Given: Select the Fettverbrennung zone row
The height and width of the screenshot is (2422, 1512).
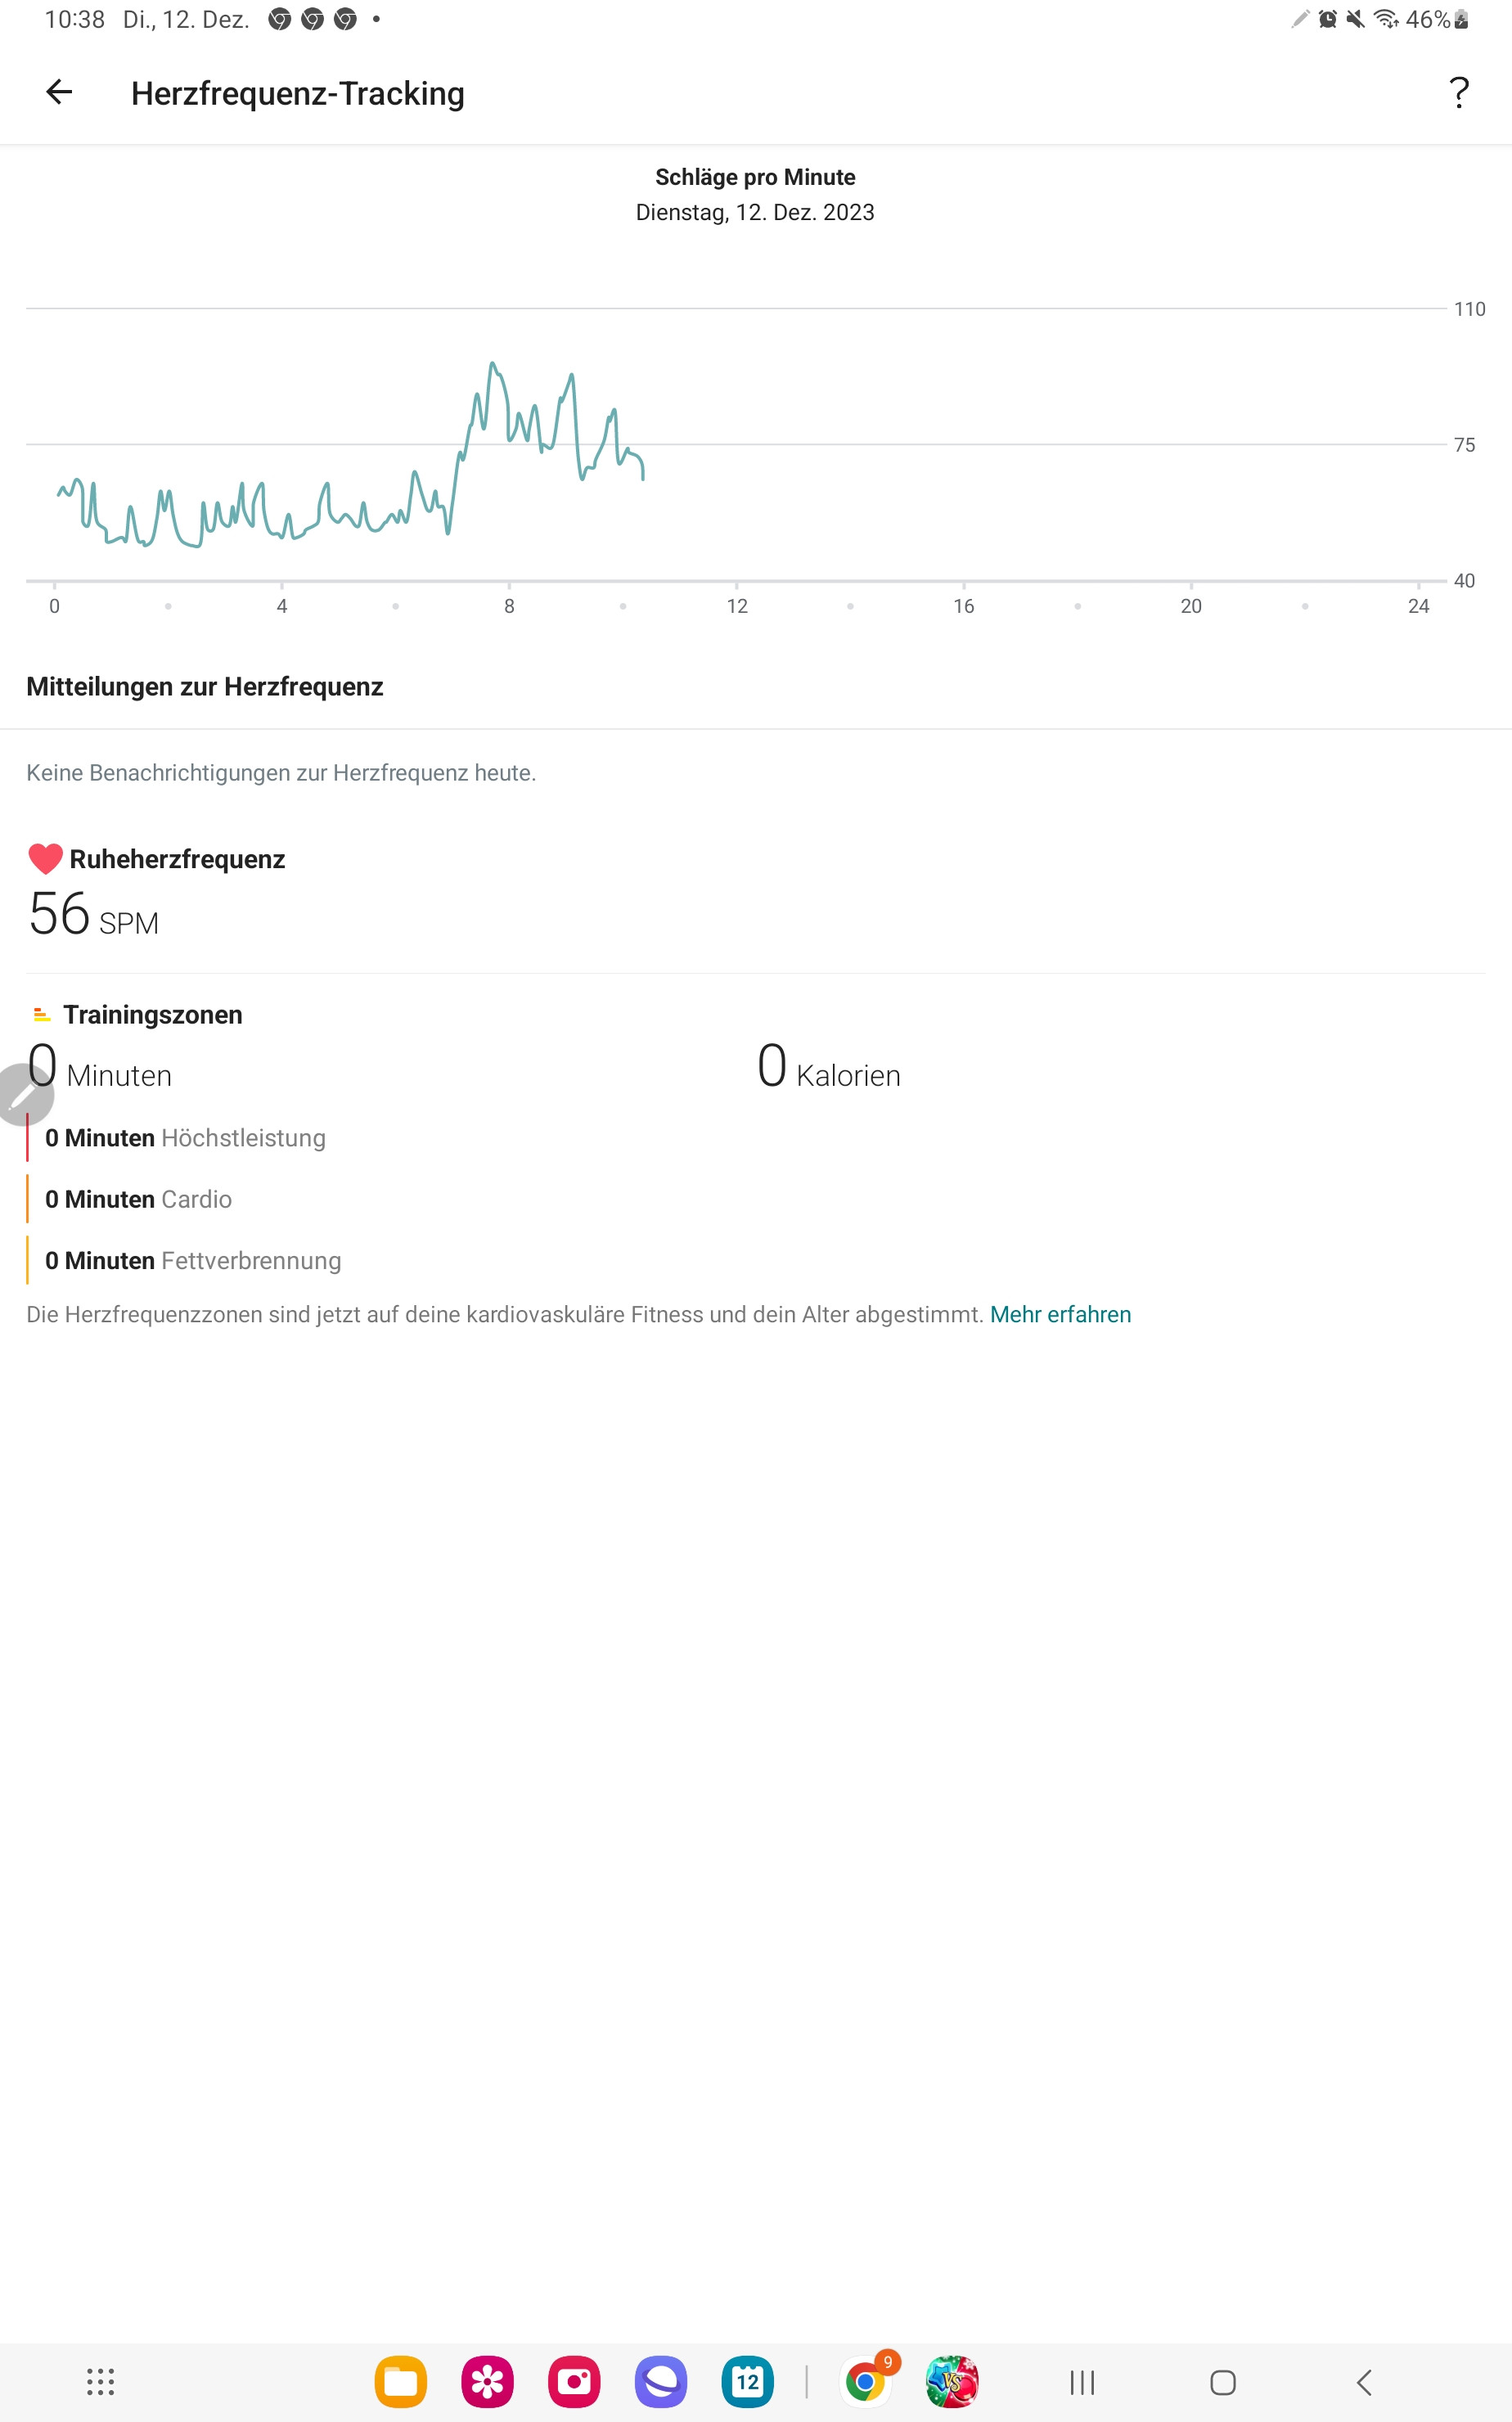Looking at the screenshot, I should [x=193, y=1260].
